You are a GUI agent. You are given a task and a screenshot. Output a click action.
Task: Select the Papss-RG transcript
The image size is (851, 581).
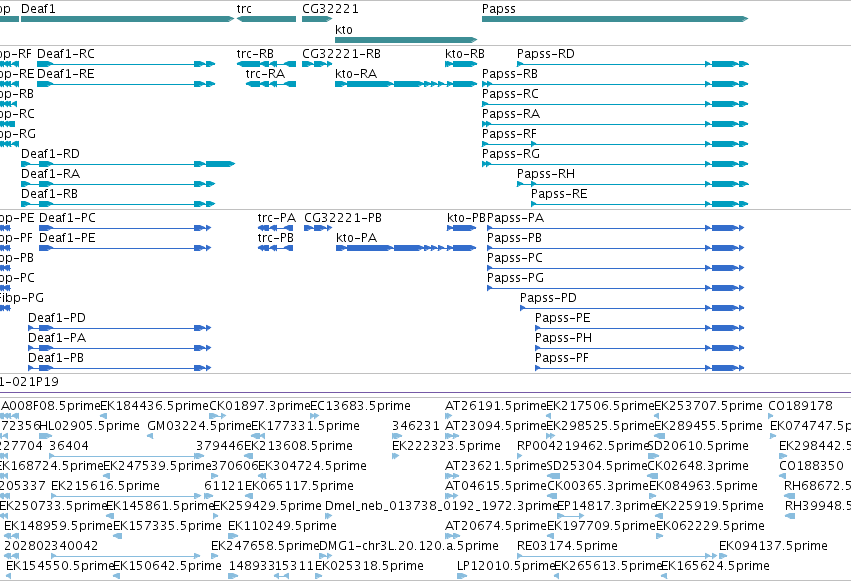click(615, 164)
